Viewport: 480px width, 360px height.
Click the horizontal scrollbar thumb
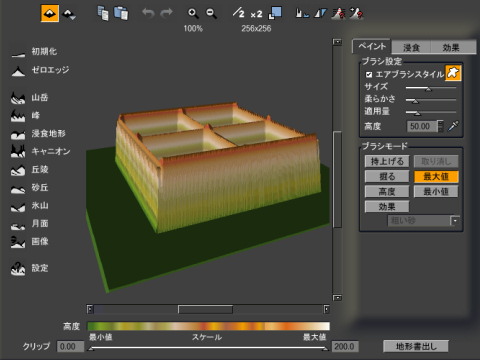click(x=205, y=309)
